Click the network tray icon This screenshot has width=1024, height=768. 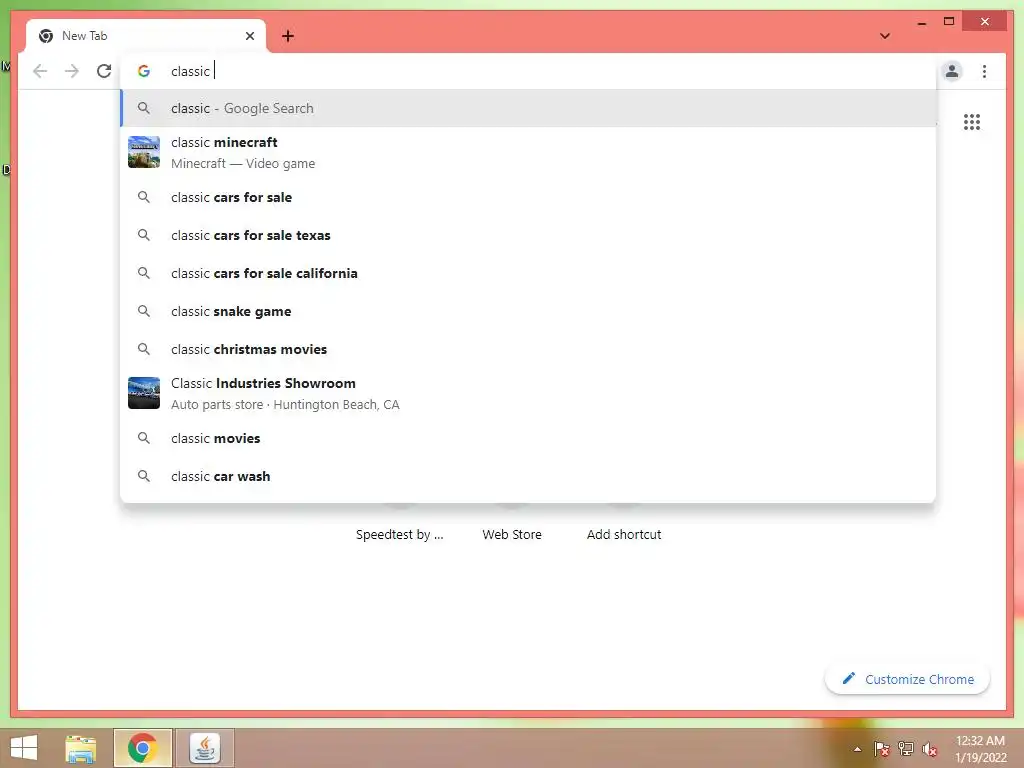(x=906, y=749)
